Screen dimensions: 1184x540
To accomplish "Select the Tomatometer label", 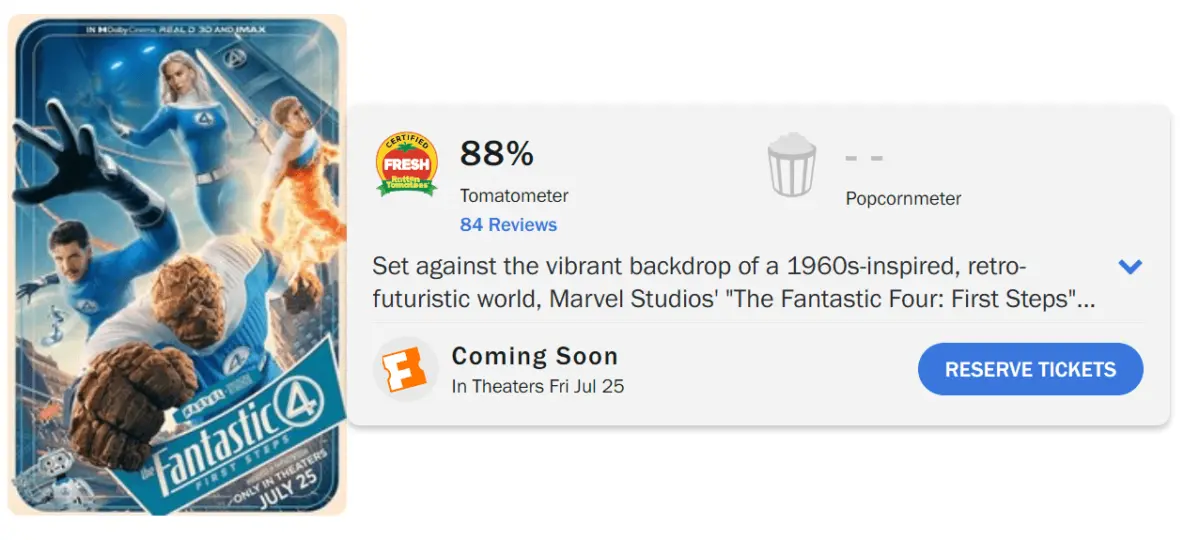I will pyautogui.click(x=514, y=196).
